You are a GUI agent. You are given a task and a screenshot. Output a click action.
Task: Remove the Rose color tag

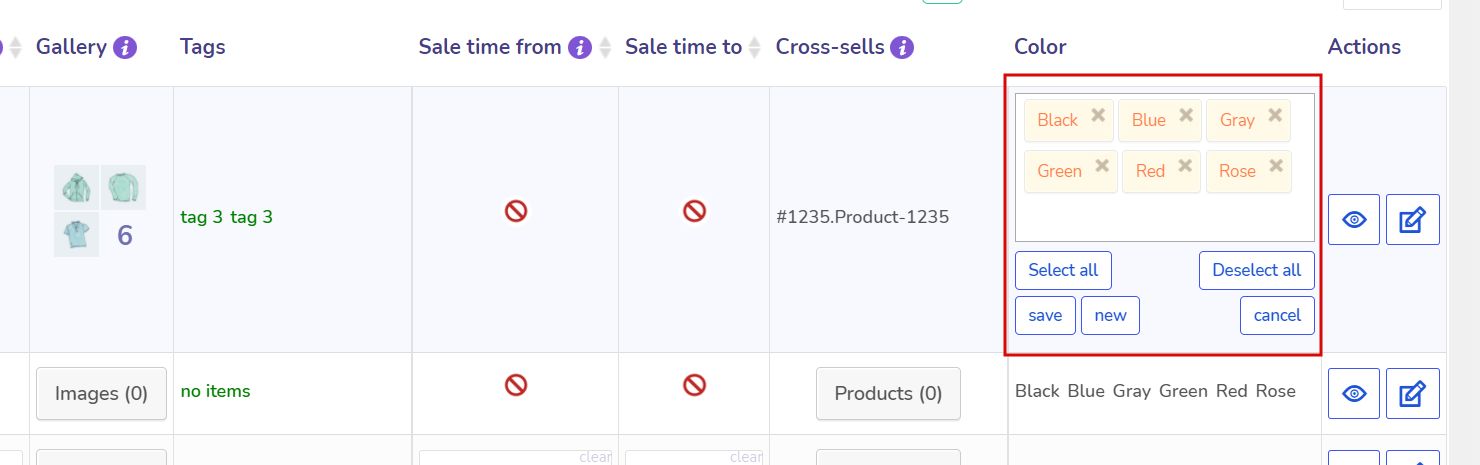coord(1276,166)
